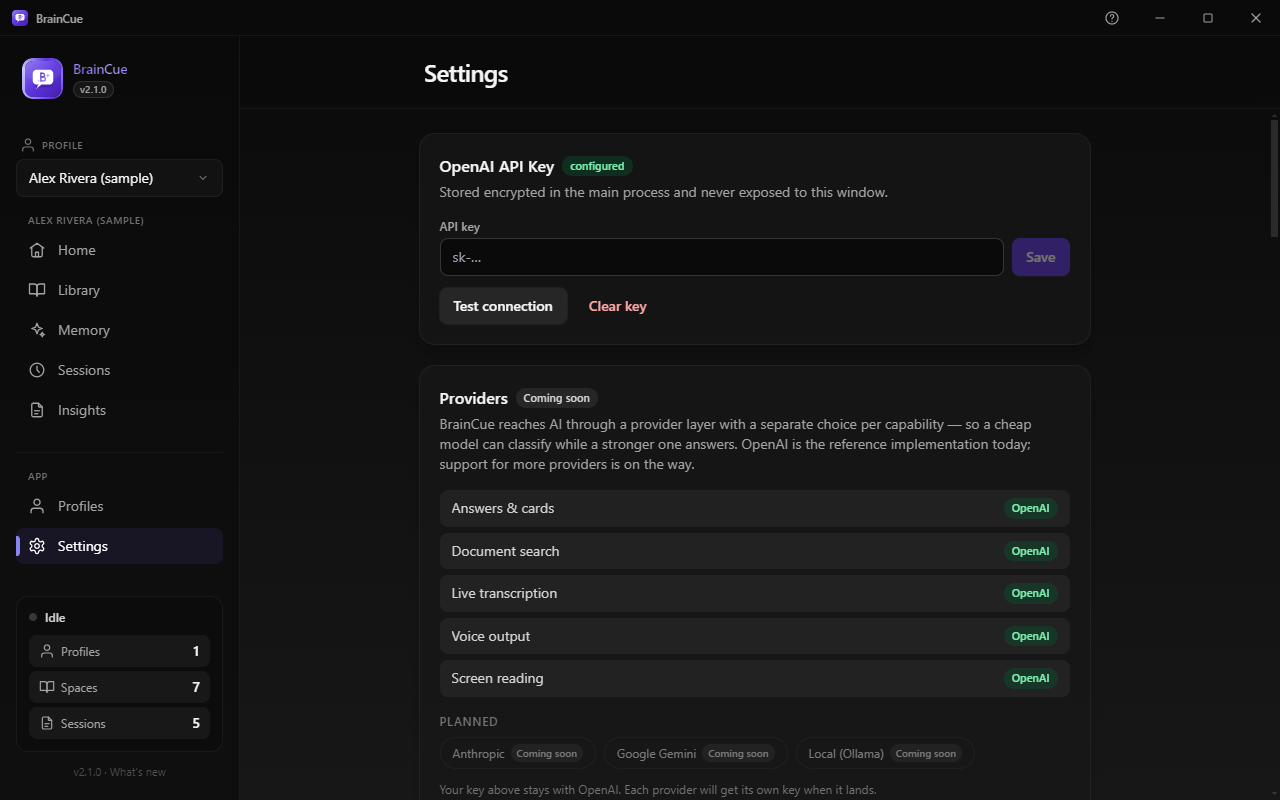Click the Idle status dot
The image size is (1280, 800).
tap(33, 617)
